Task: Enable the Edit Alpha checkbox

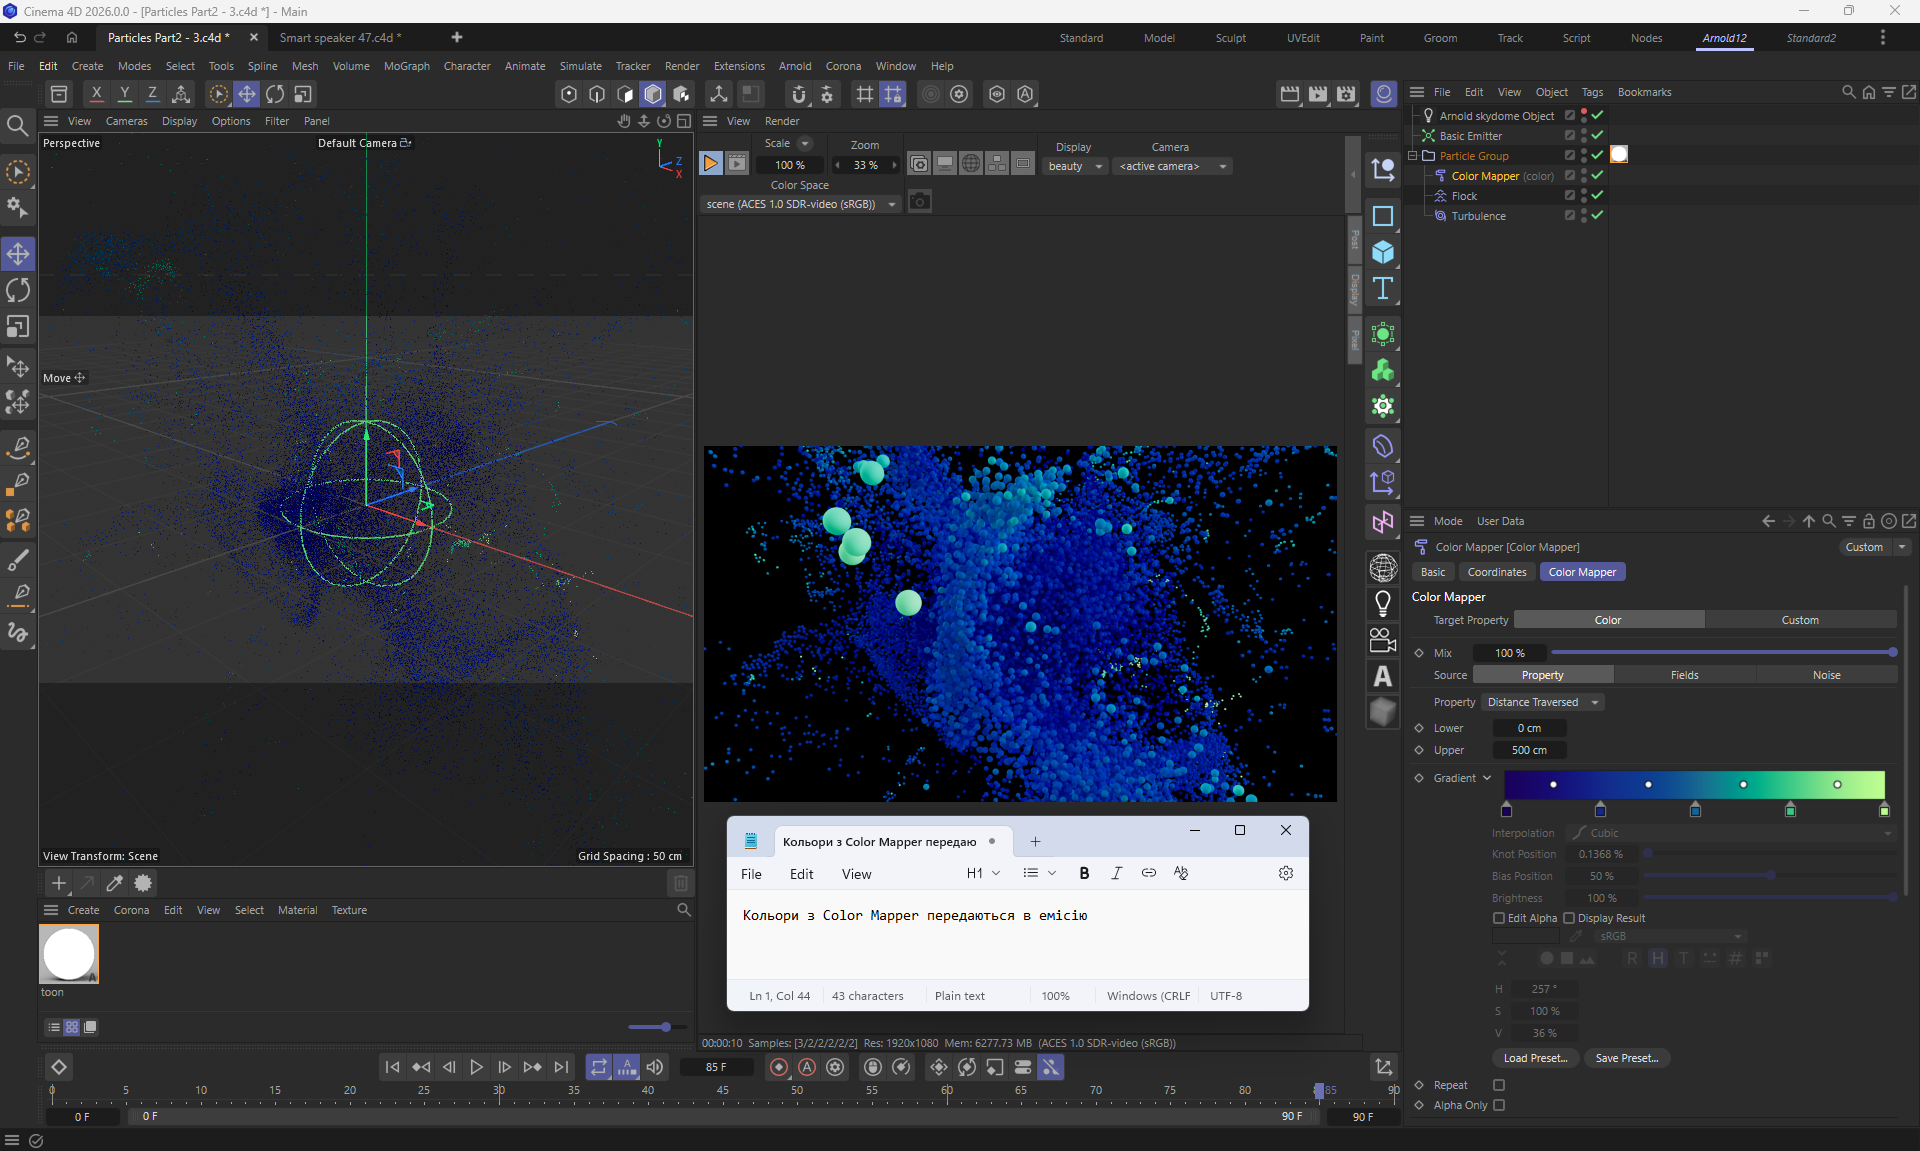Action: pyautogui.click(x=1499, y=918)
